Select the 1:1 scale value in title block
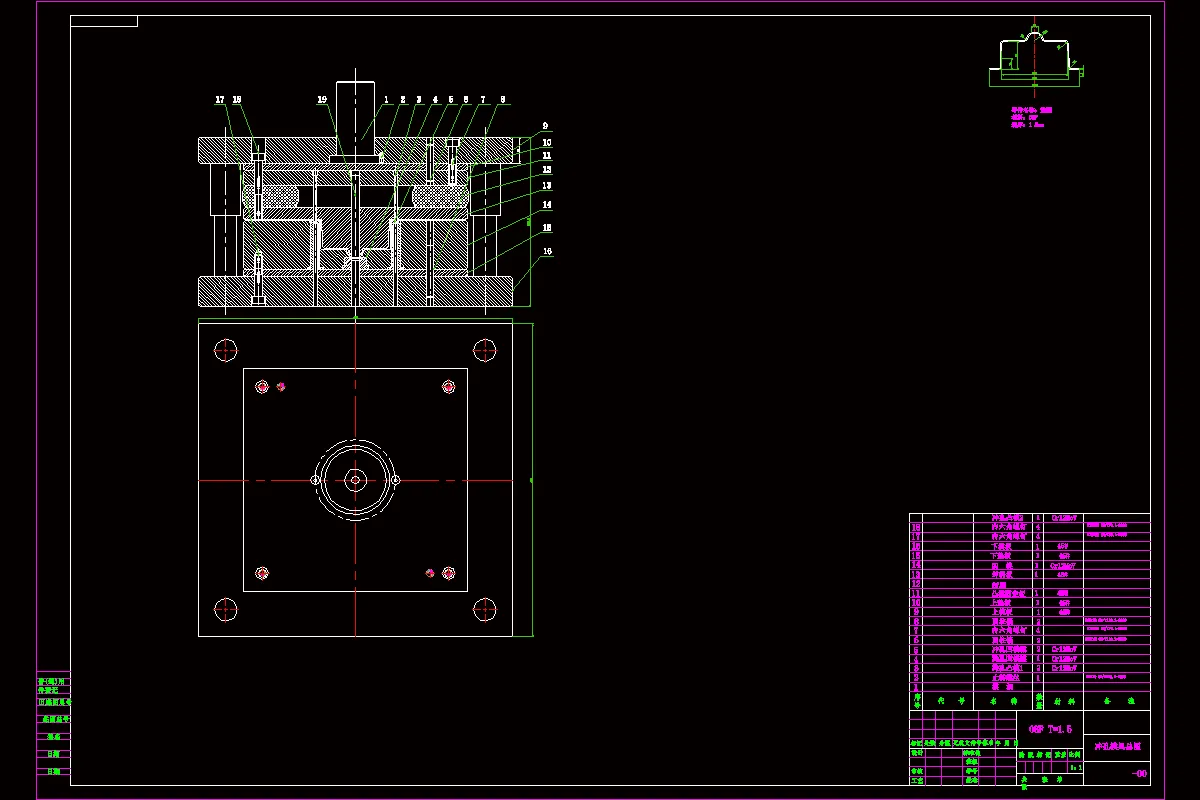1200x800 pixels. point(1076,767)
